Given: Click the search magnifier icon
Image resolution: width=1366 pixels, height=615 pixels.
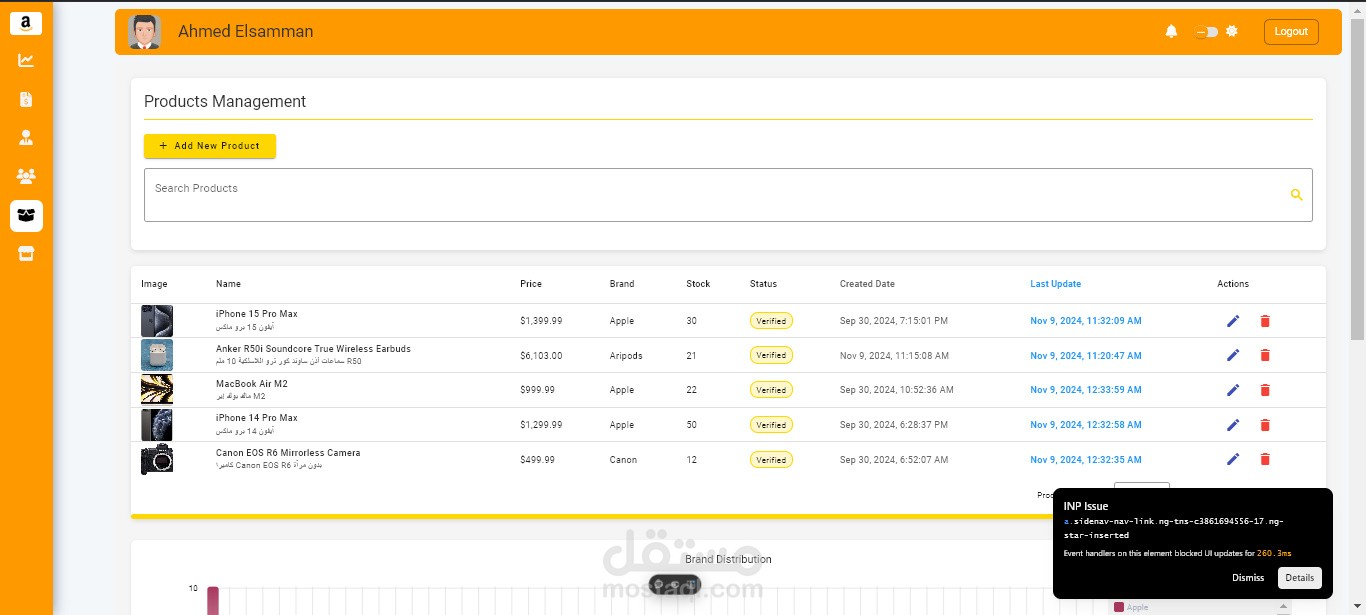Looking at the screenshot, I should (x=1297, y=195).
